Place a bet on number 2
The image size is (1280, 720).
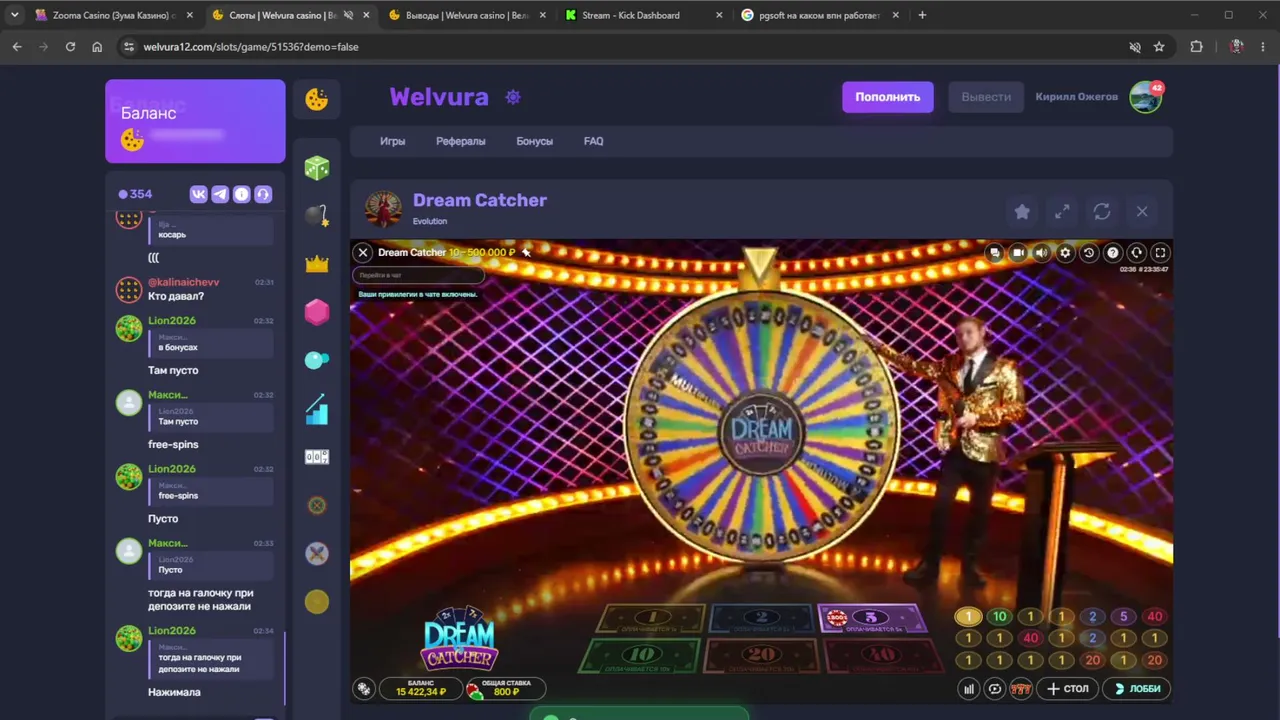[762, 619]
